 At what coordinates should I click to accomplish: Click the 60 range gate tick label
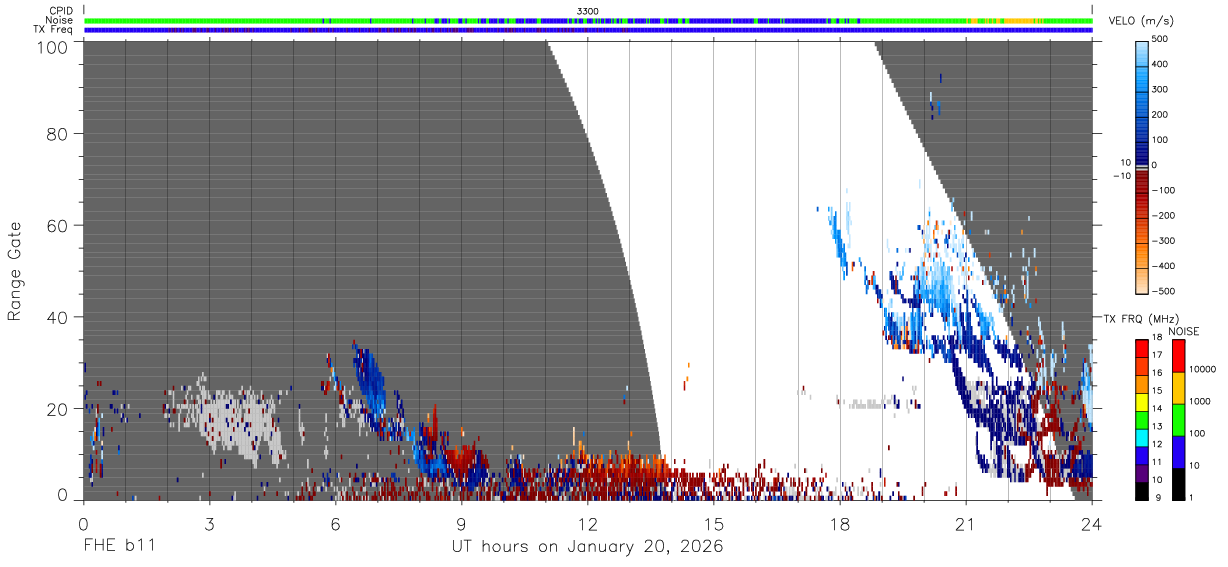point(57,226)
